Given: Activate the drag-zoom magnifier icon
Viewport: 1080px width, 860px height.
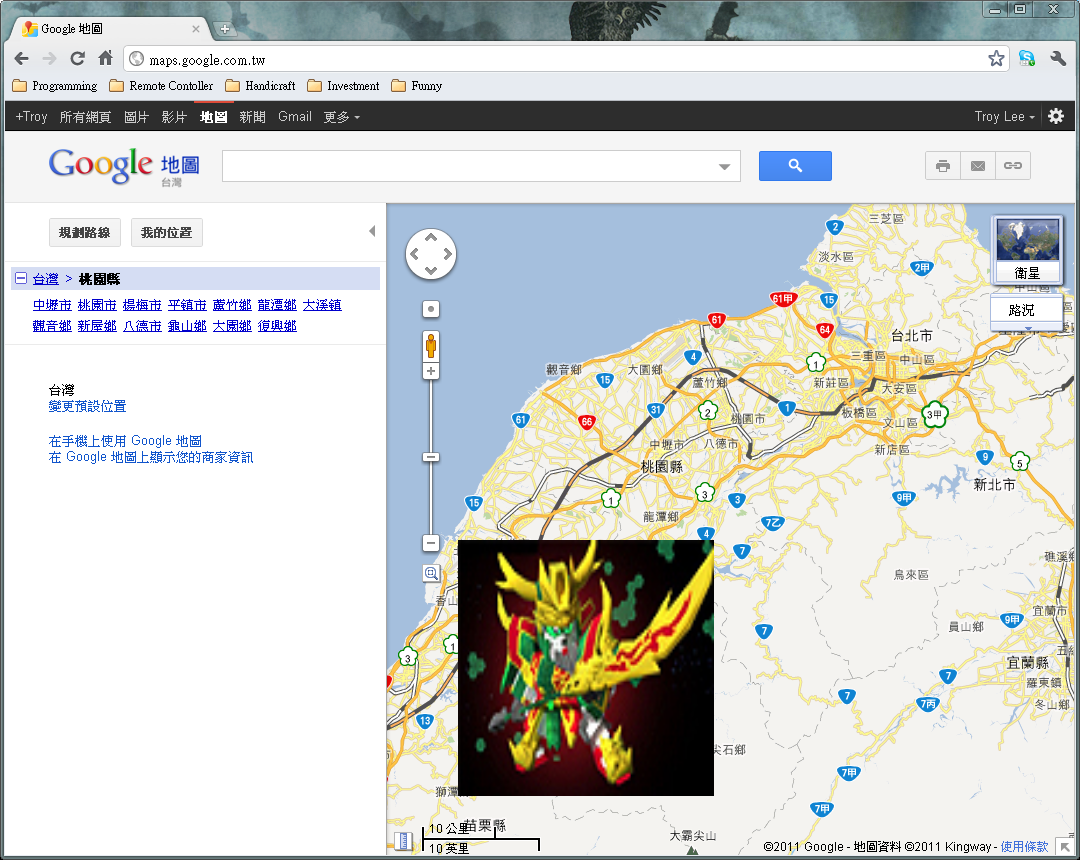Looking at the screenshot, I should coord(431,573).
